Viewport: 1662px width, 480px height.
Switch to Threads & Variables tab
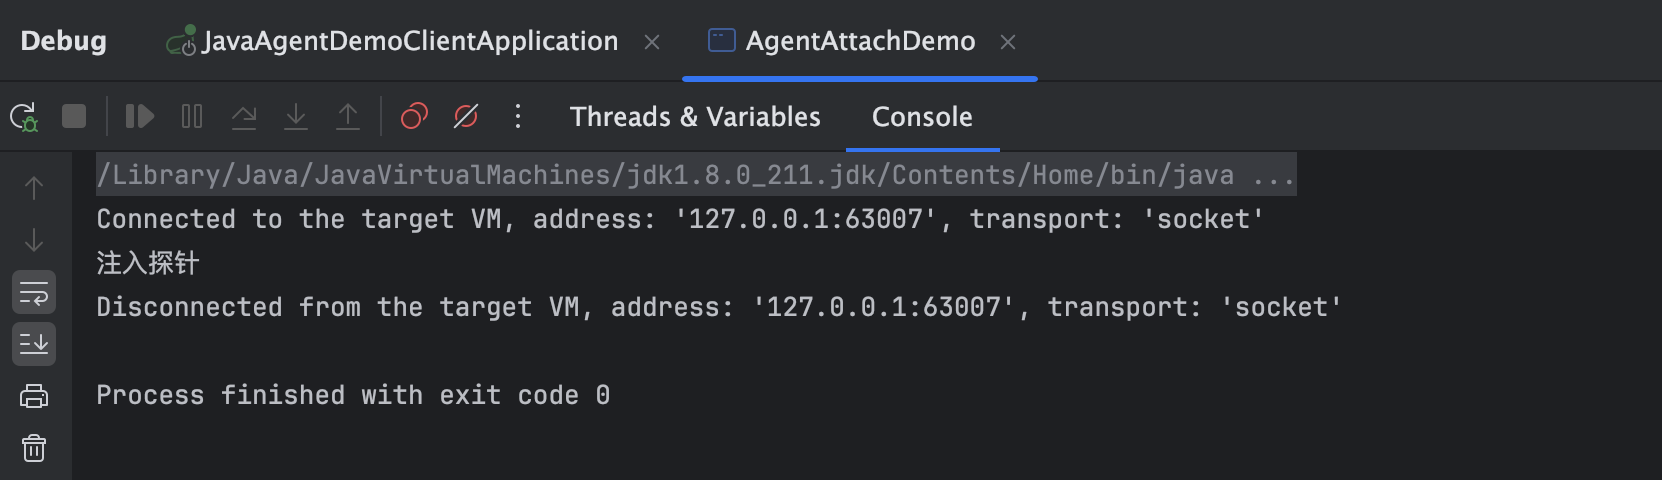(695, 117)
